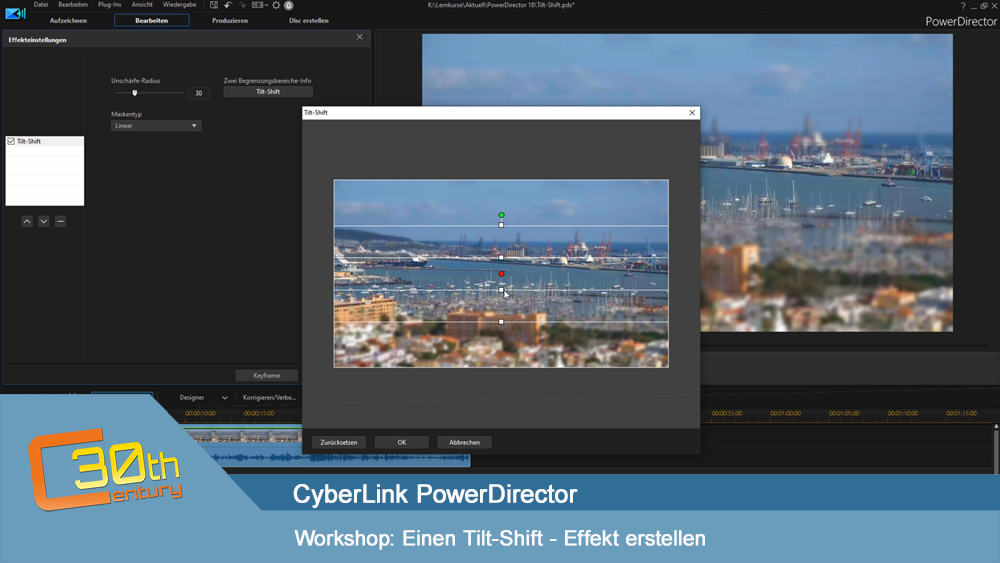Click the 00:00:10:00 mark on timeline ruler
Image resolution: width=1000 pixels, height=563 pixels.
tap(200, 413)
